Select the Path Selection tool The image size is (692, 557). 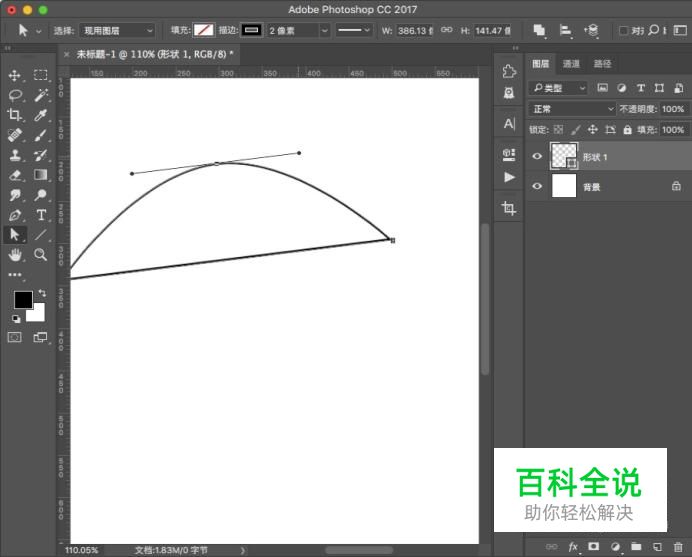15,234
